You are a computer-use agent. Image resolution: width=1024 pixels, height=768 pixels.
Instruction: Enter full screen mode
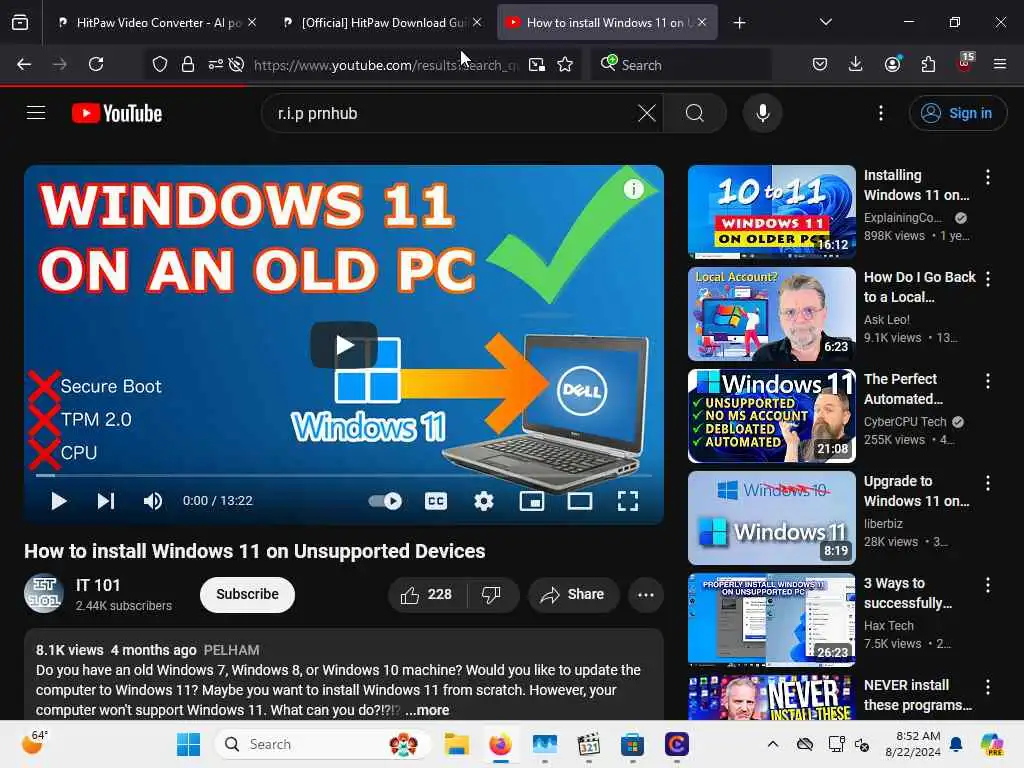click(628, 501)
